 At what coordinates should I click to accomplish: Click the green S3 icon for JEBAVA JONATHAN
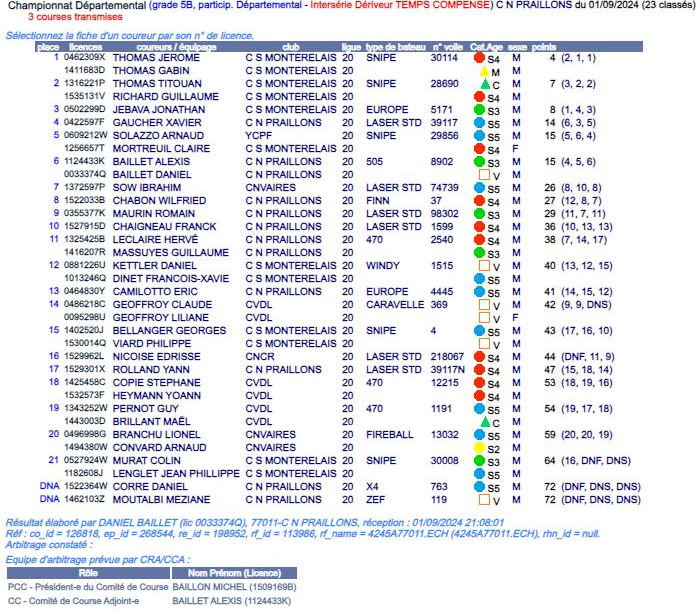coord(479,109)
